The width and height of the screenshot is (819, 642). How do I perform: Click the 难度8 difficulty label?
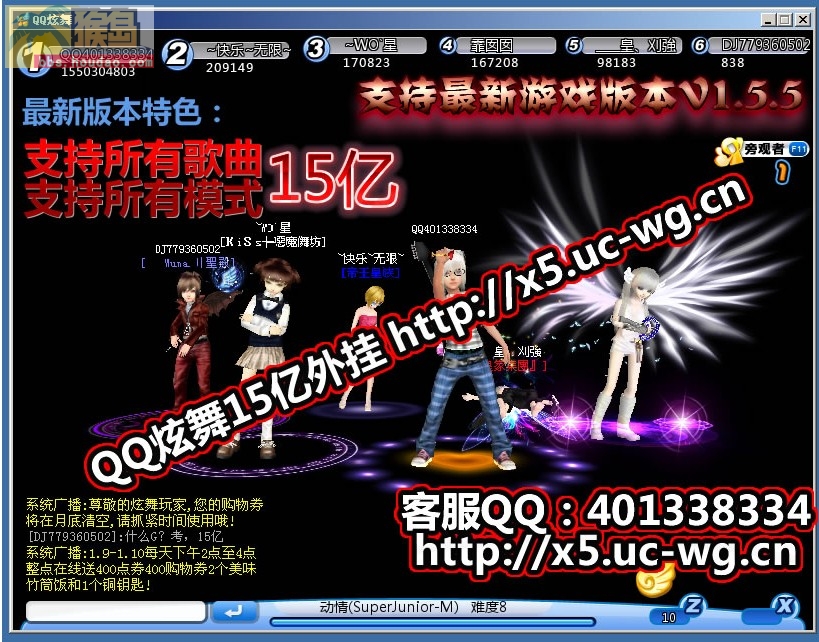point(488,607)
